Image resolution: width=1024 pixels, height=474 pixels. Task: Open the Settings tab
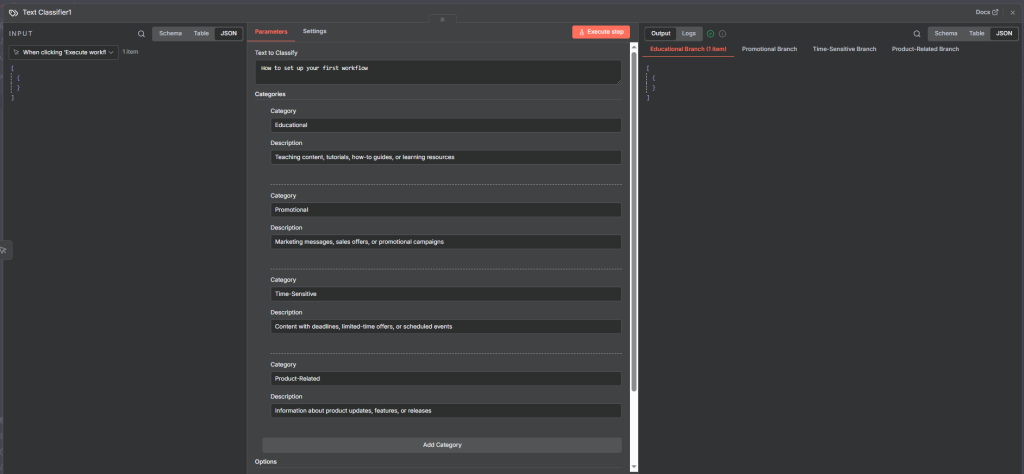[314, 31]
